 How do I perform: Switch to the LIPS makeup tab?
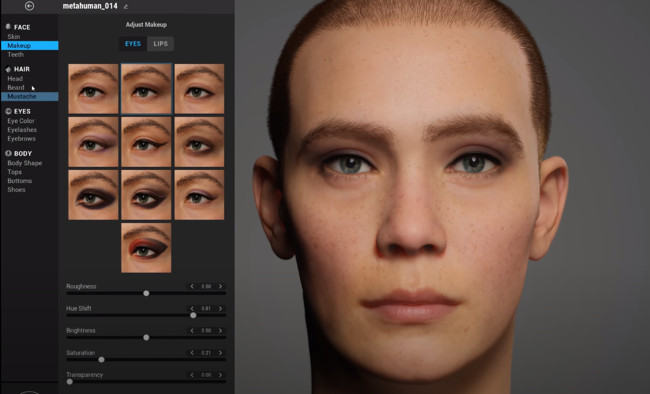[160, 44]
